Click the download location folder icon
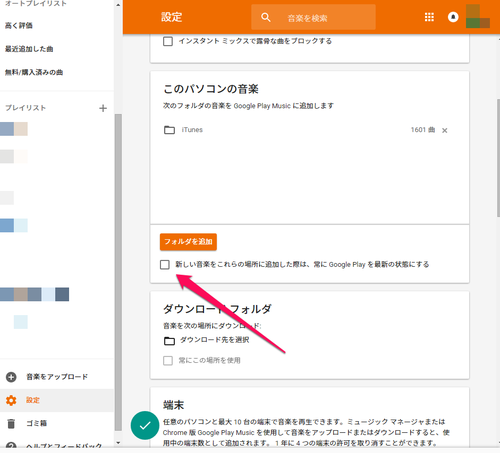Screen dimensions: 500x453 (x=169, y=341)
